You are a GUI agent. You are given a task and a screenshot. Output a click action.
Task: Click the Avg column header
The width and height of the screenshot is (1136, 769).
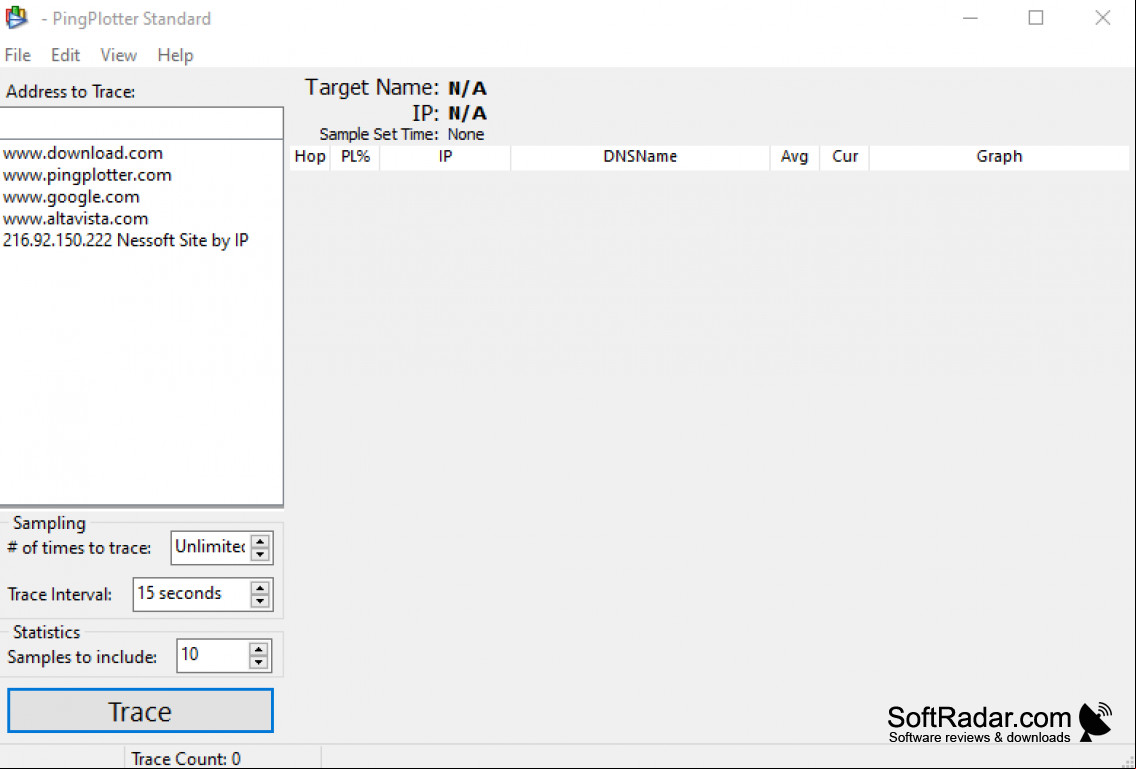795,157
